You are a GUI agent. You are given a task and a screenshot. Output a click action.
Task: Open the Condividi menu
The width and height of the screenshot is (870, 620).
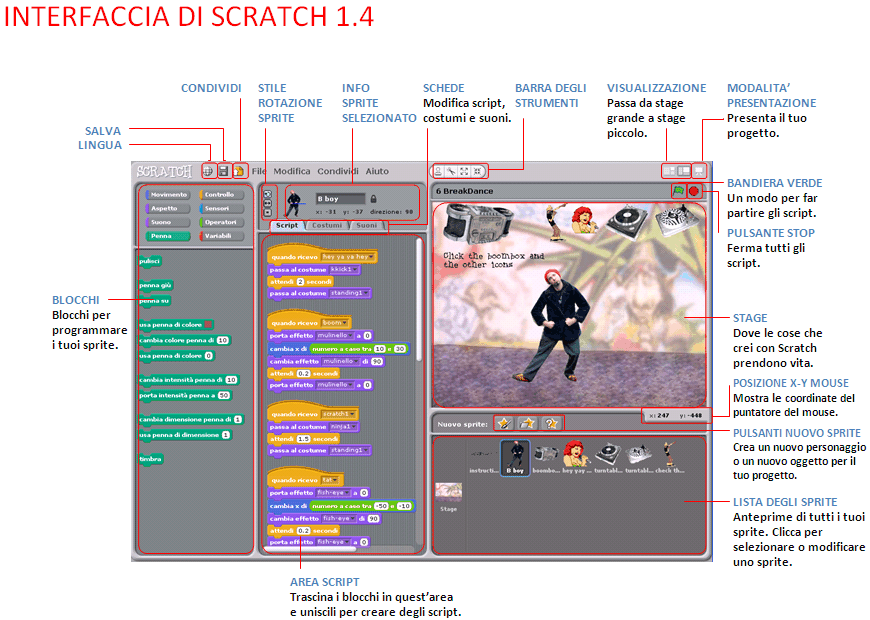338,171
